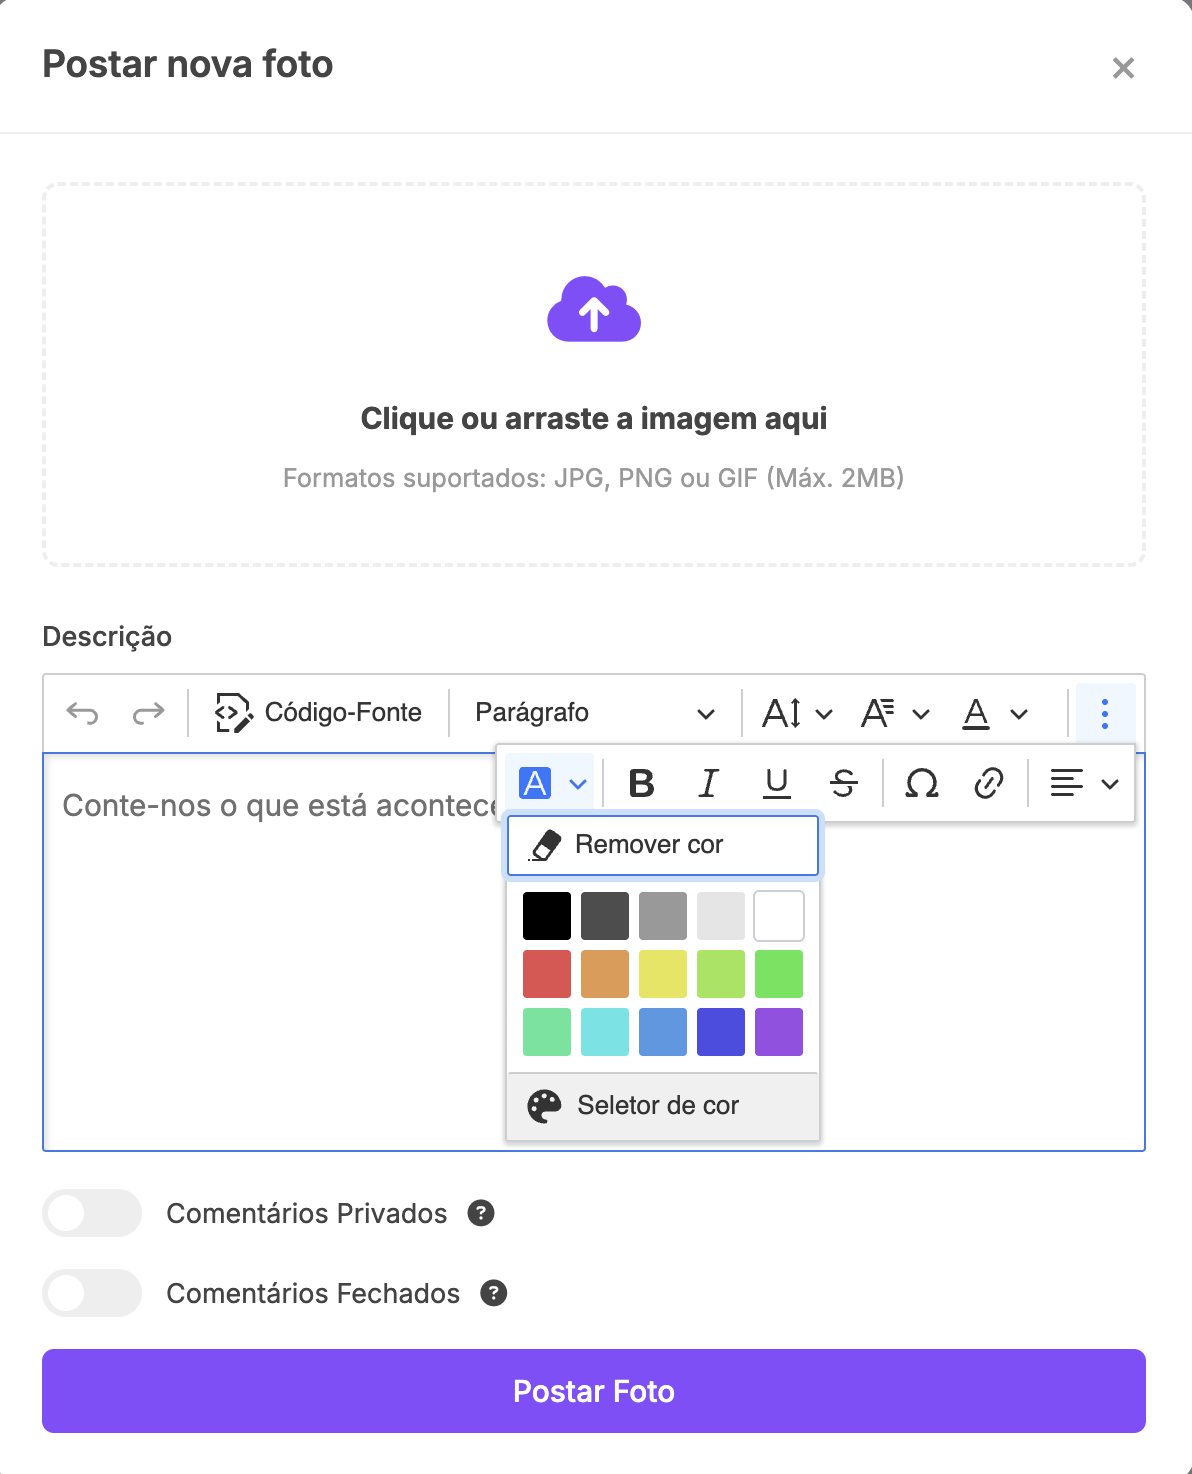Open the Parágrafo style dropdown

click(x=594, y=713)
